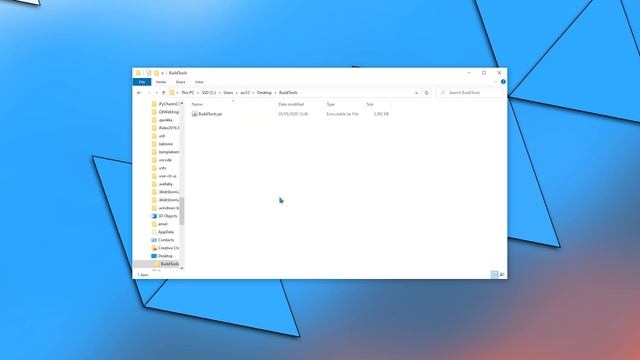Screen dimensions: 640x360
Task: Click the folder icon in the address bar
Action: coord(172,93)
